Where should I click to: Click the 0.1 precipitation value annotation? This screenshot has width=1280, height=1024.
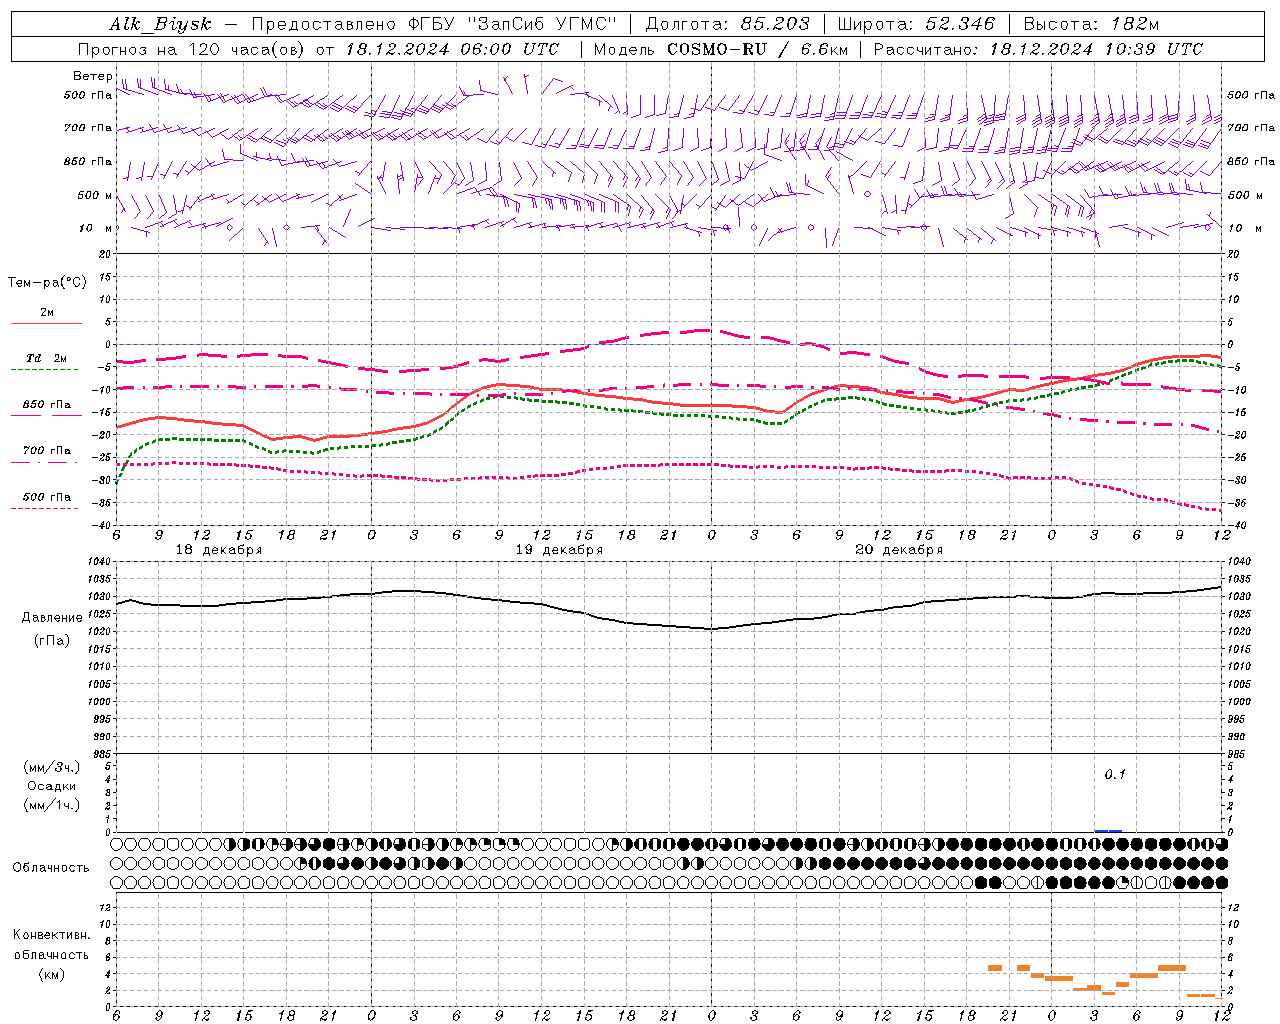click(1115, 775)
